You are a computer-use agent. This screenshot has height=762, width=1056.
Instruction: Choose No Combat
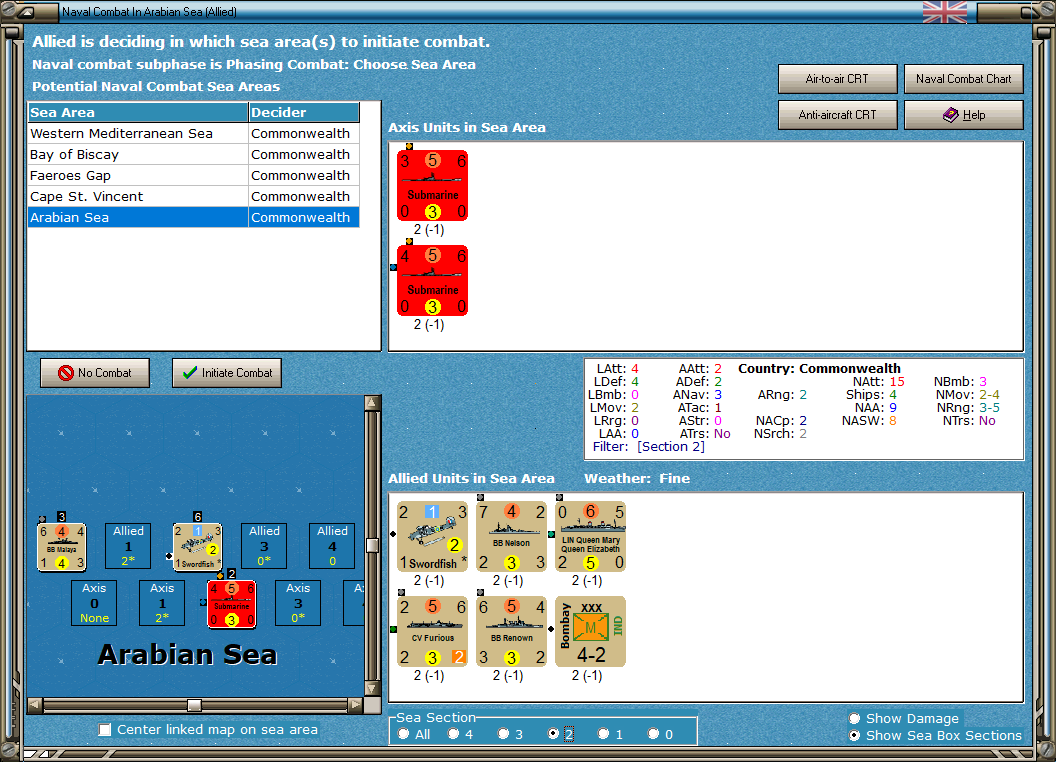[95, 373]
